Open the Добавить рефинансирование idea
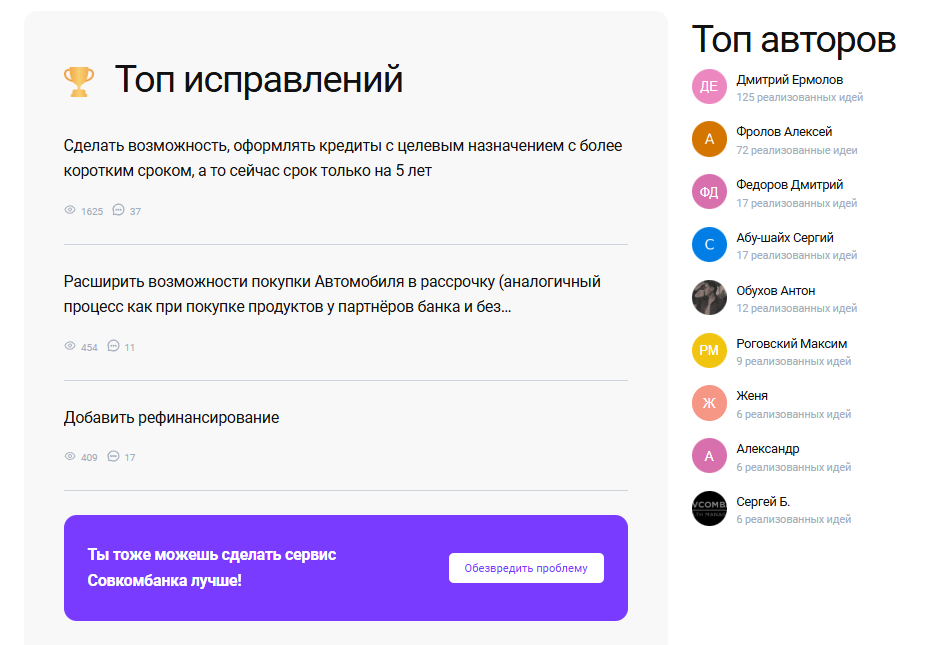Screen dimensions: 939x645 click(x=171, y=417)
